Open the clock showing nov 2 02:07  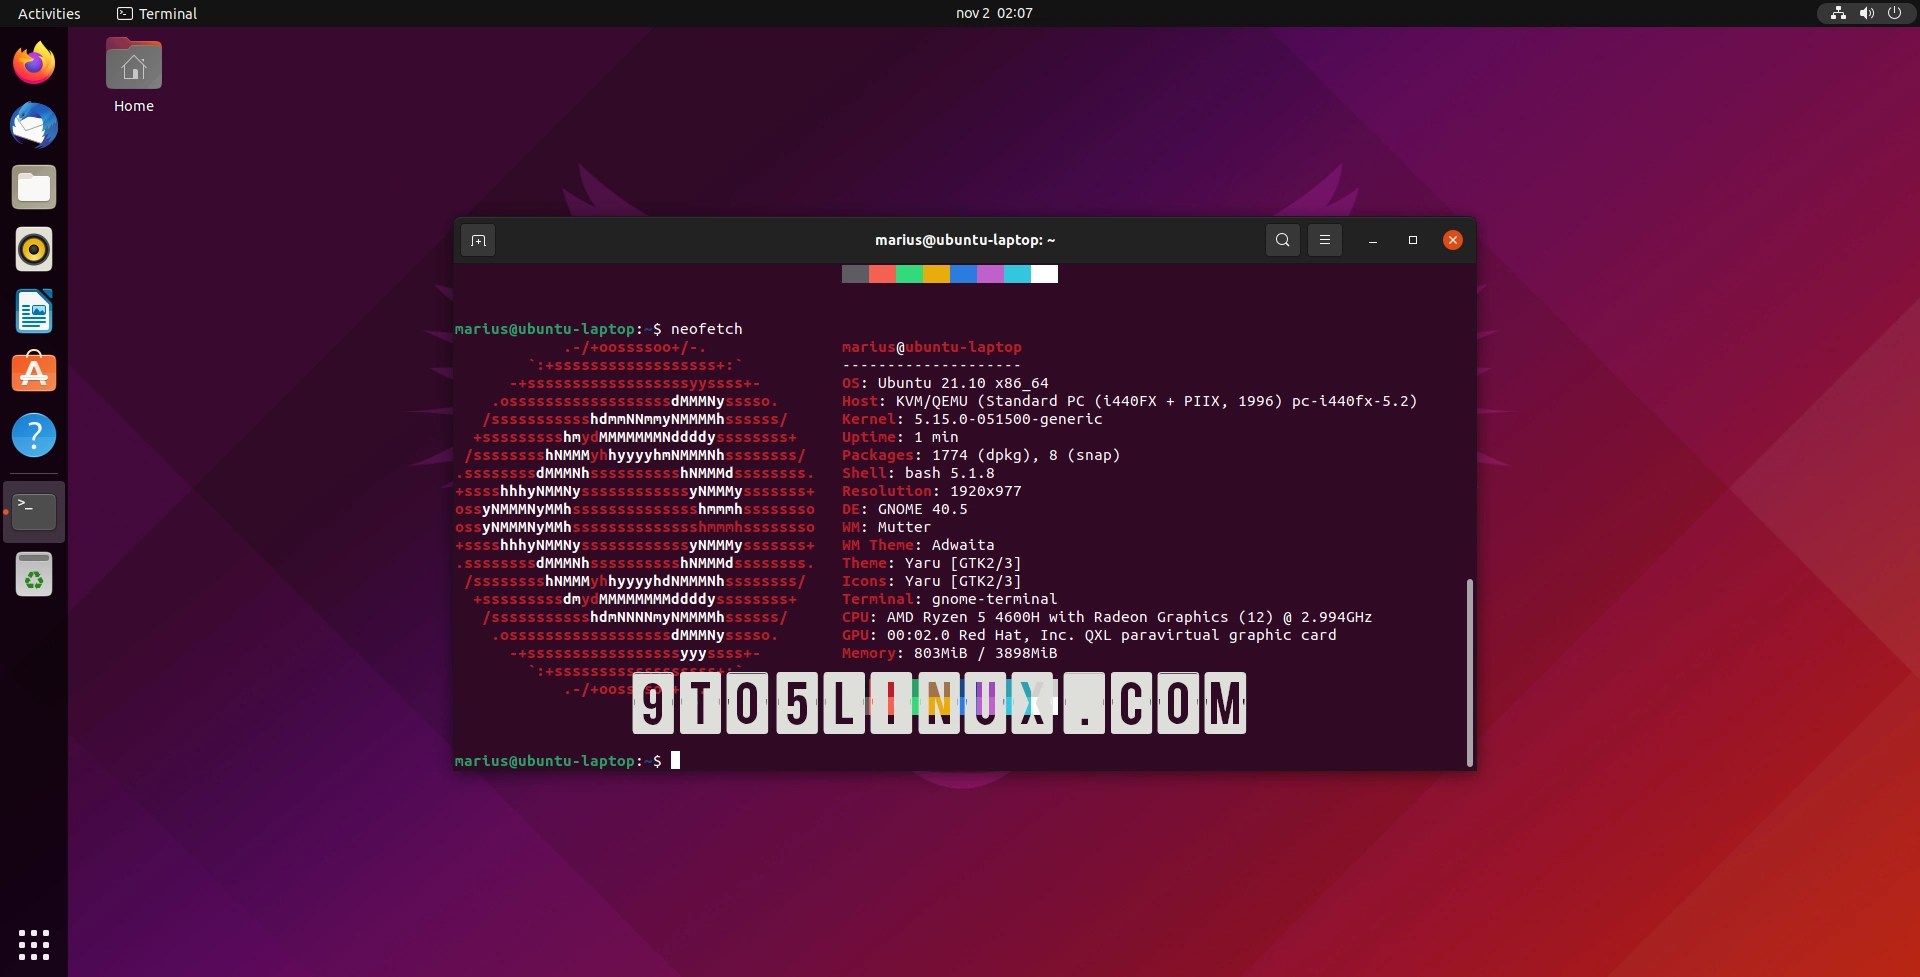click(994, 13)
